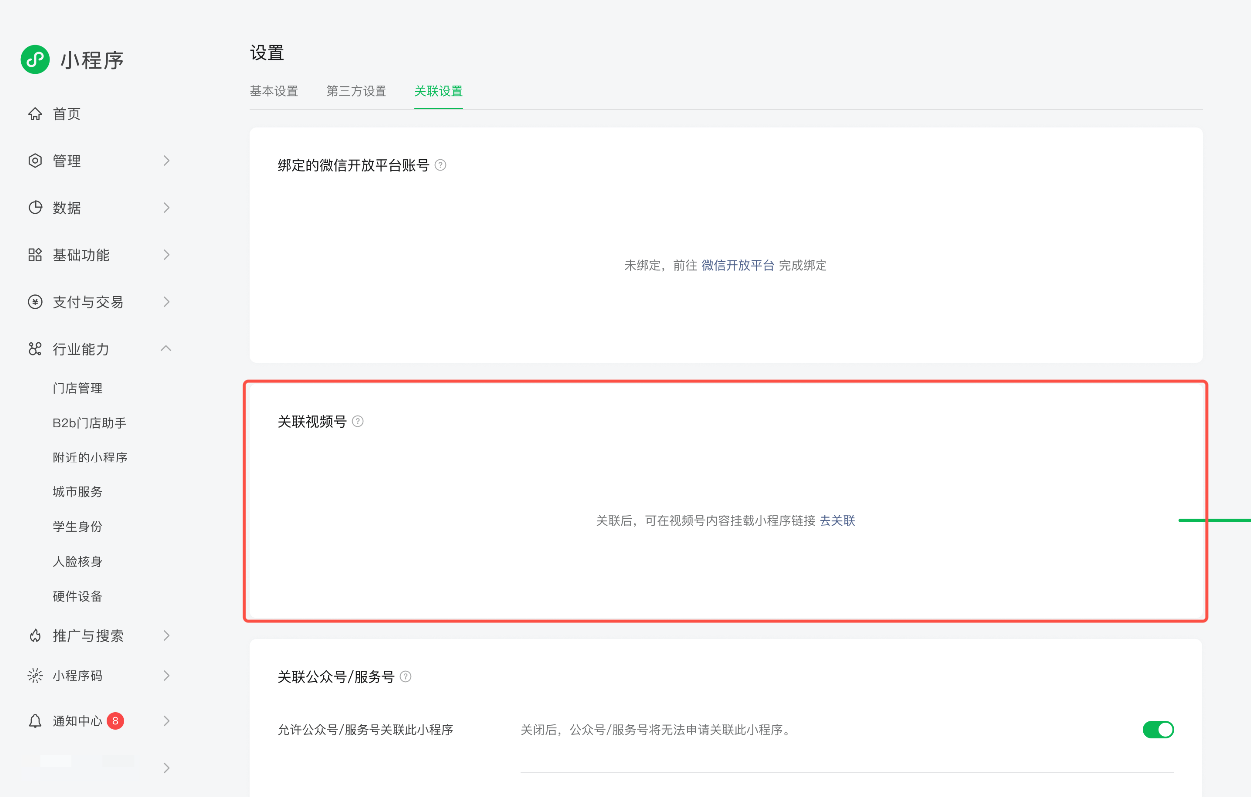Screen dimensions: 1251x797
Task: Click the red notification badge showing 8
Action: [115, 720]
